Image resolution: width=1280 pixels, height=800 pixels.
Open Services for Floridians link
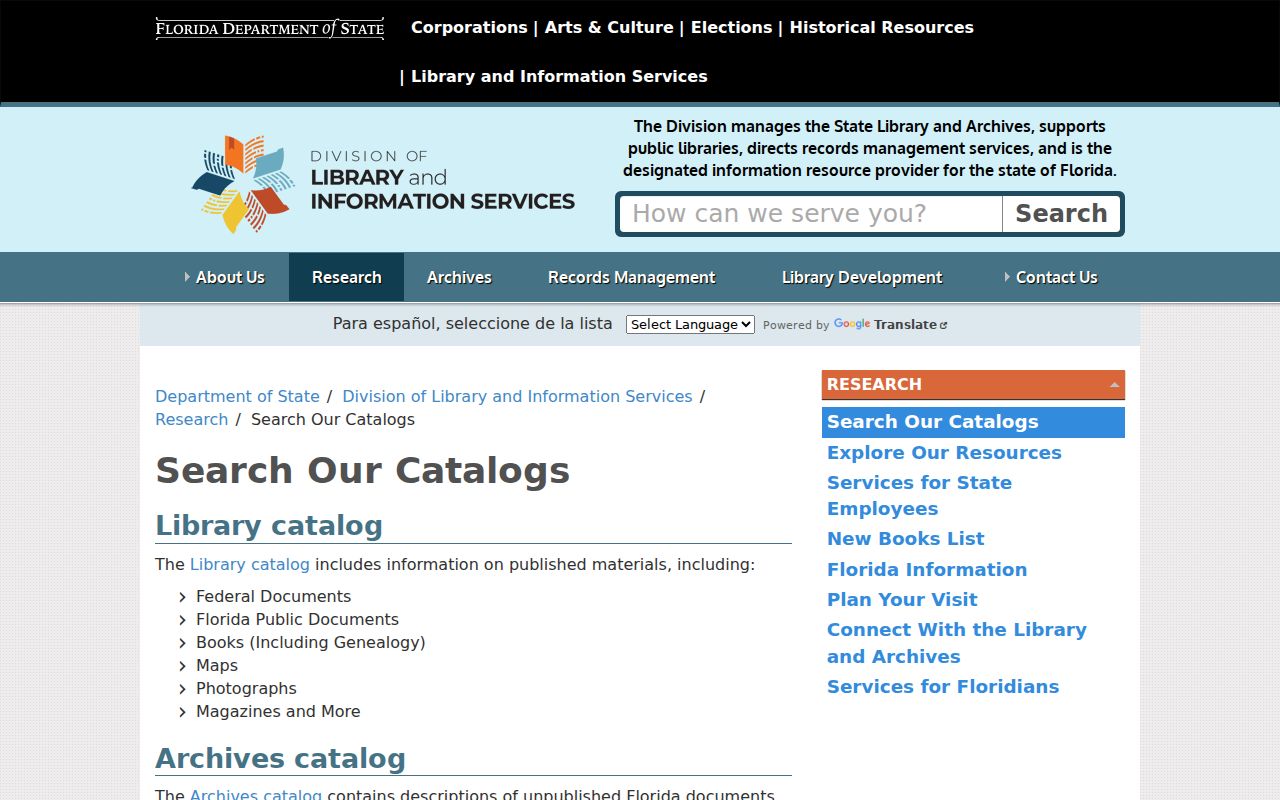click(x=943, y=687)
